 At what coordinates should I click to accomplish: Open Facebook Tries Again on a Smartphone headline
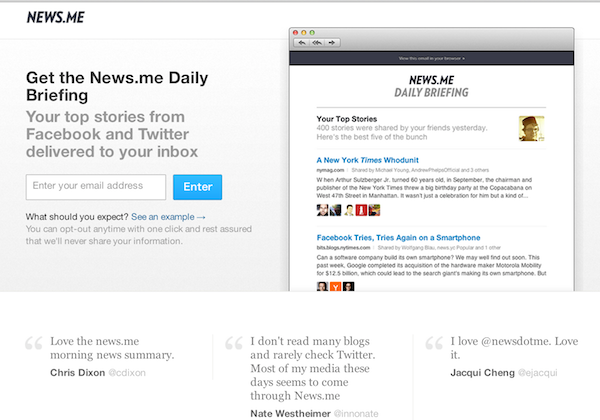pos(398,237)
